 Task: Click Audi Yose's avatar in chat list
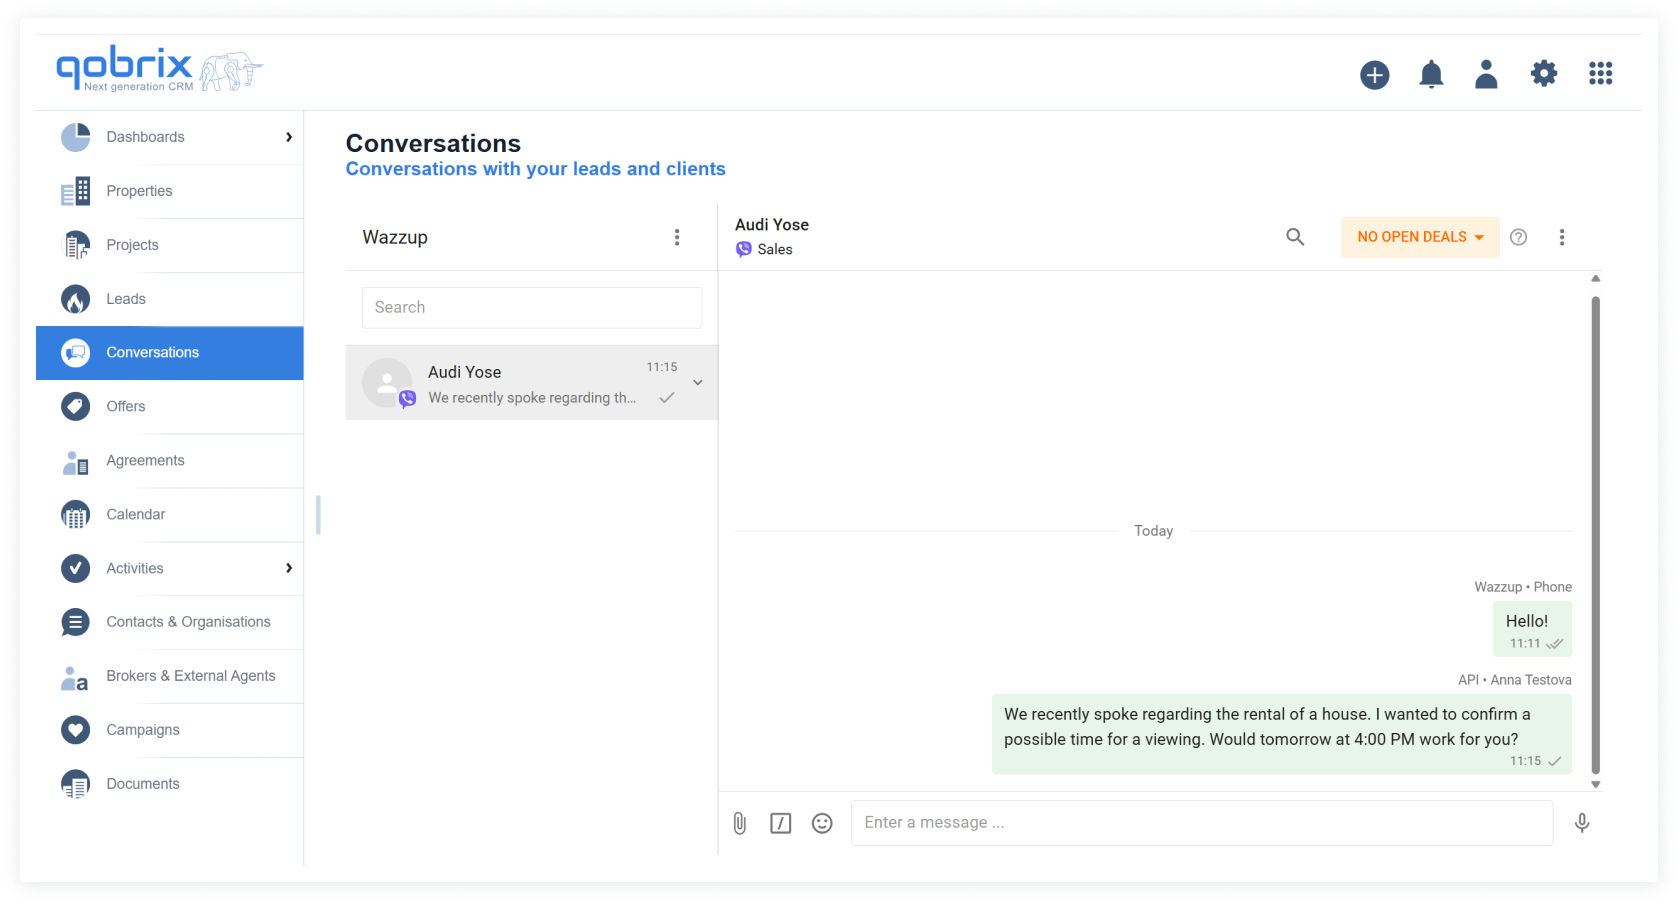click(387, 383)
